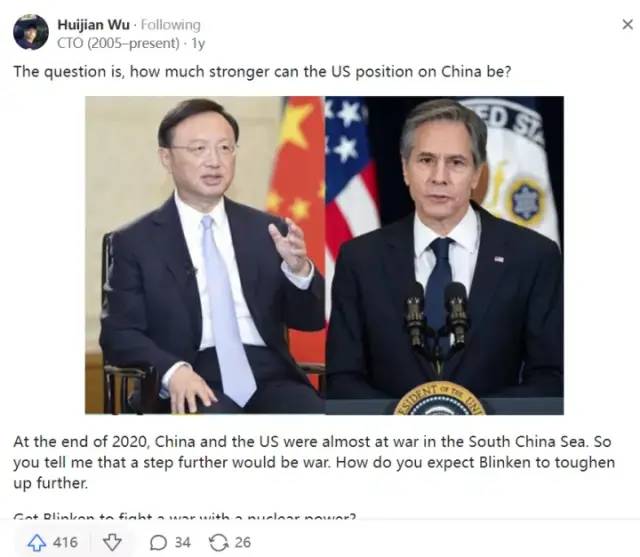Select the heading about US position on China
Viewport: 640px width, 557px height.
click(262, 72)
